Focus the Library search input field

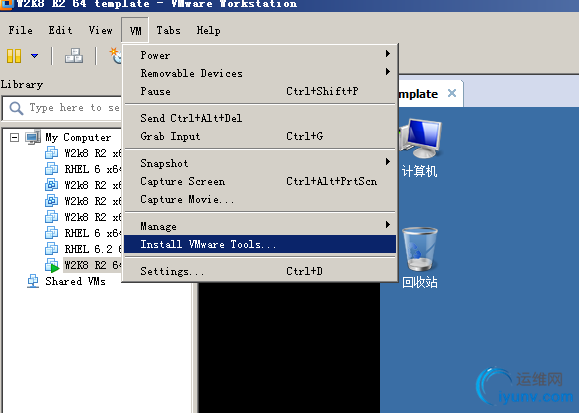coord(62,108)
